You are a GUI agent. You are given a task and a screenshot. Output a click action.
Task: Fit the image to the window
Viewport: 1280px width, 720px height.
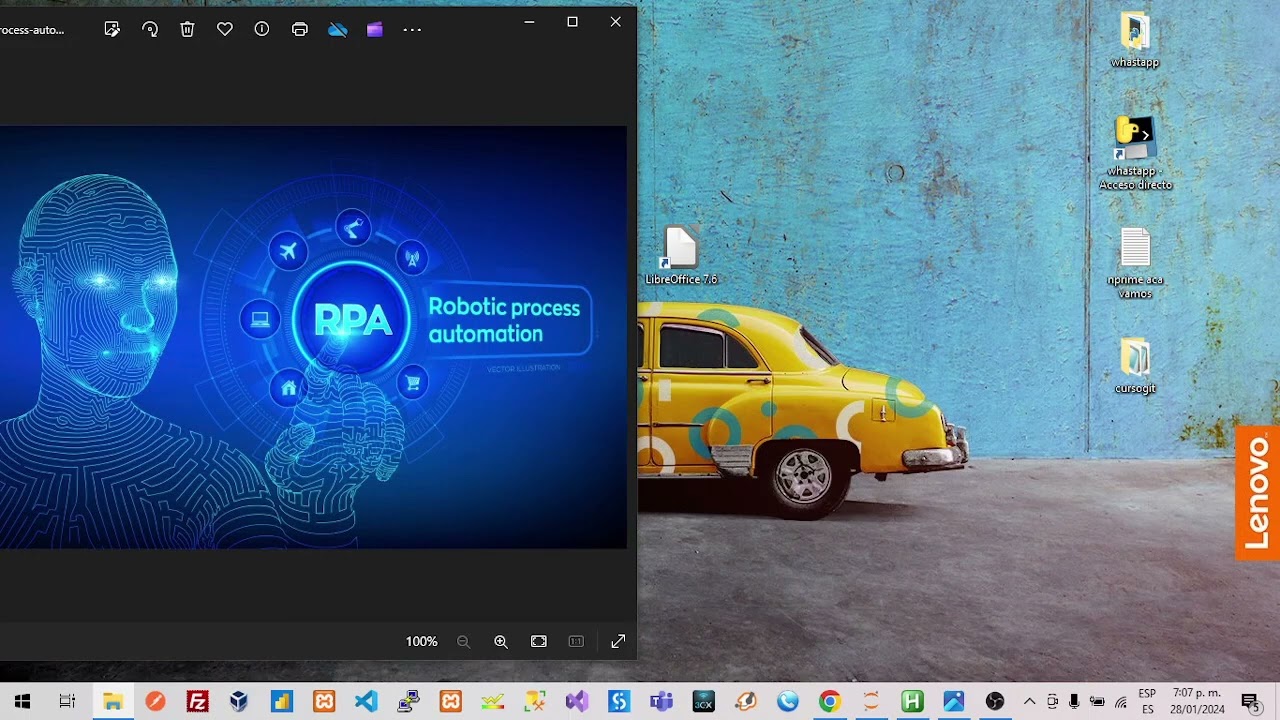tap(539, 641)
